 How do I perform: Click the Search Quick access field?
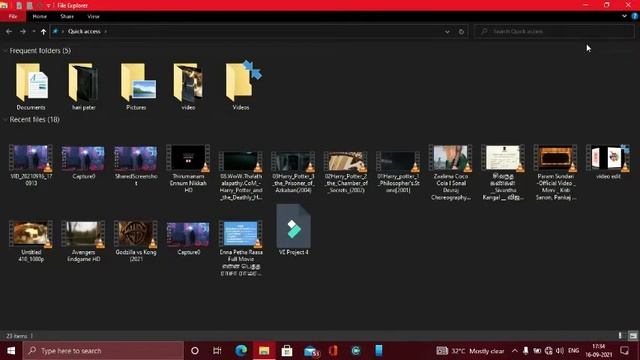point(554,31)
